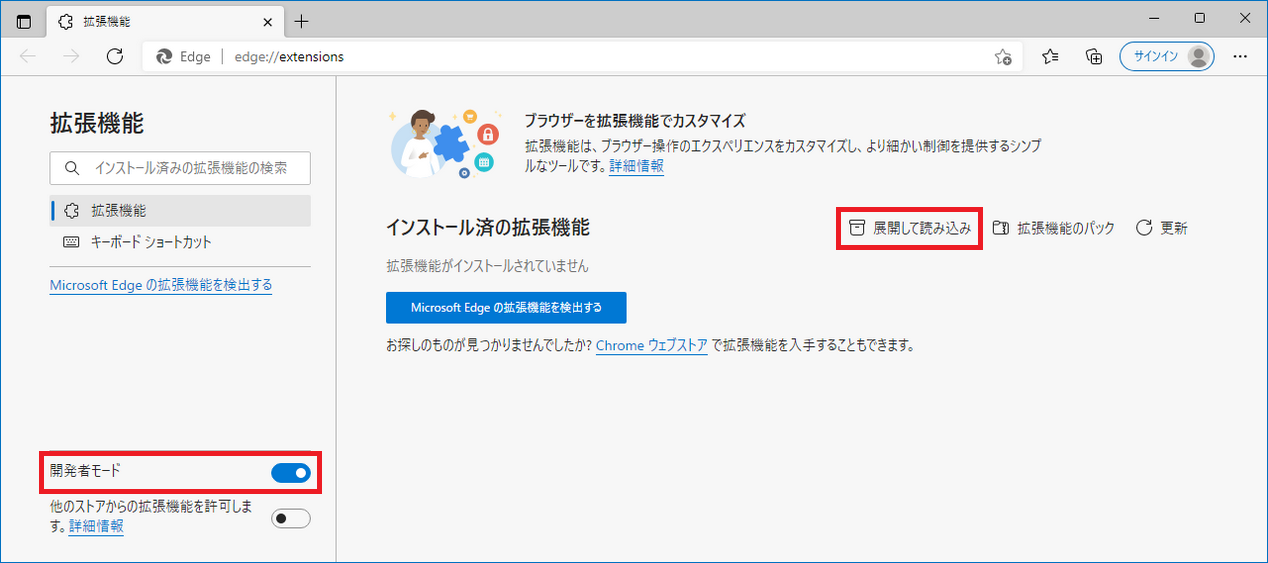Maximize the Edge window

(x=1199, y=17)
